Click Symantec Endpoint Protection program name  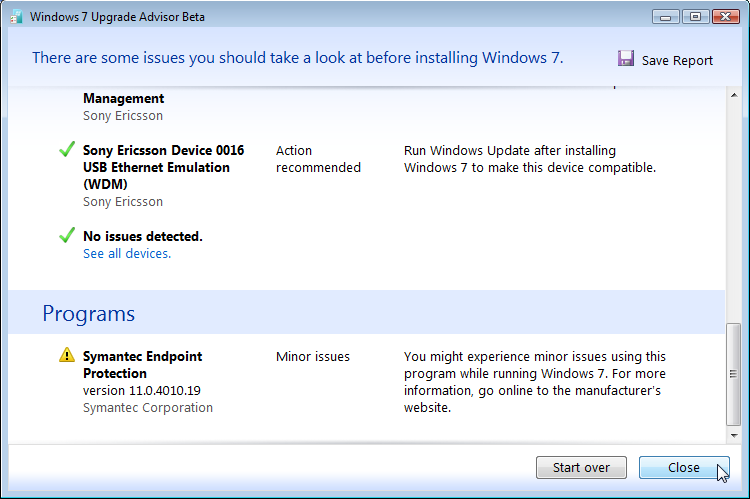pos(143,365)
